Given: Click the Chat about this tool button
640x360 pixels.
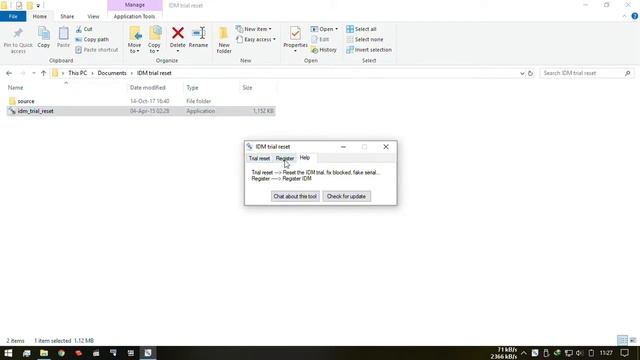Looking at the screenshot, I should click(x=295, y=196).
